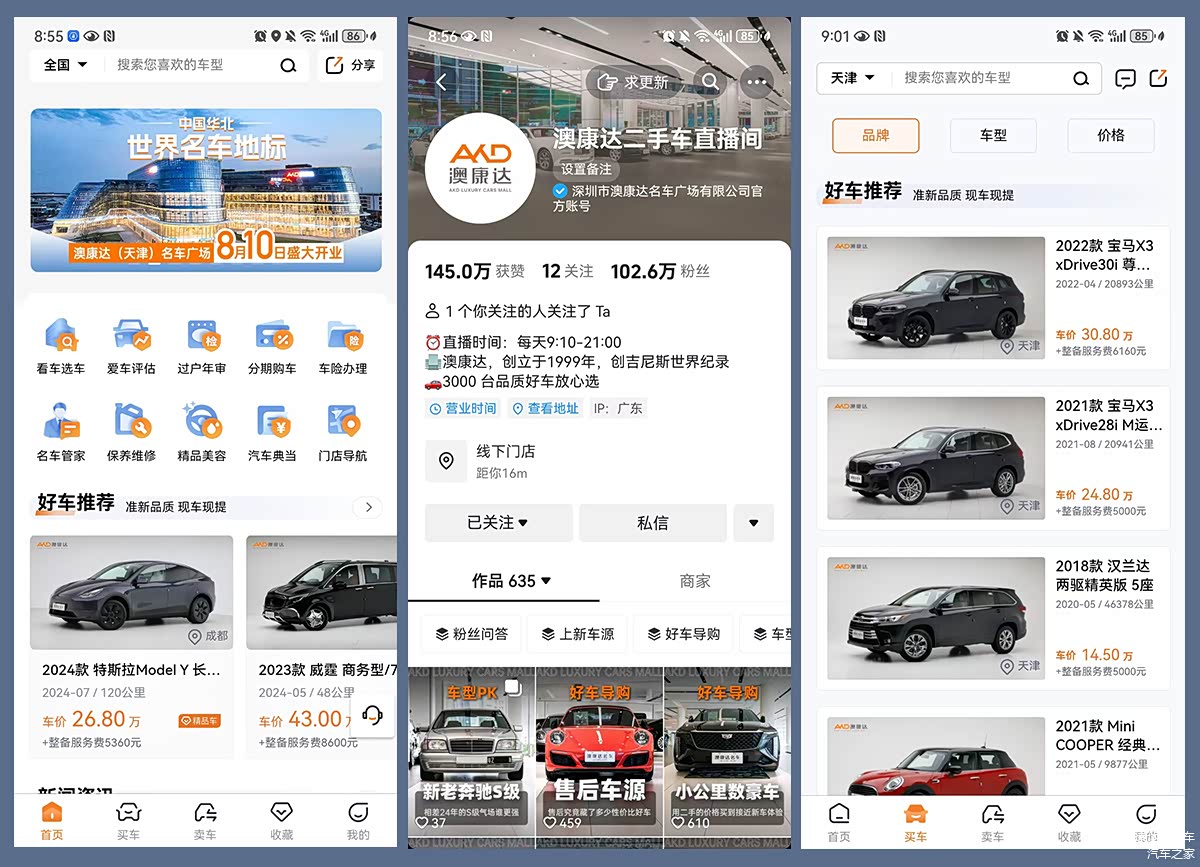Toggle the 已关注 follow status button
Image resolution: width=1200 pixels, height=867 pixels.
[x=498, y=523]
